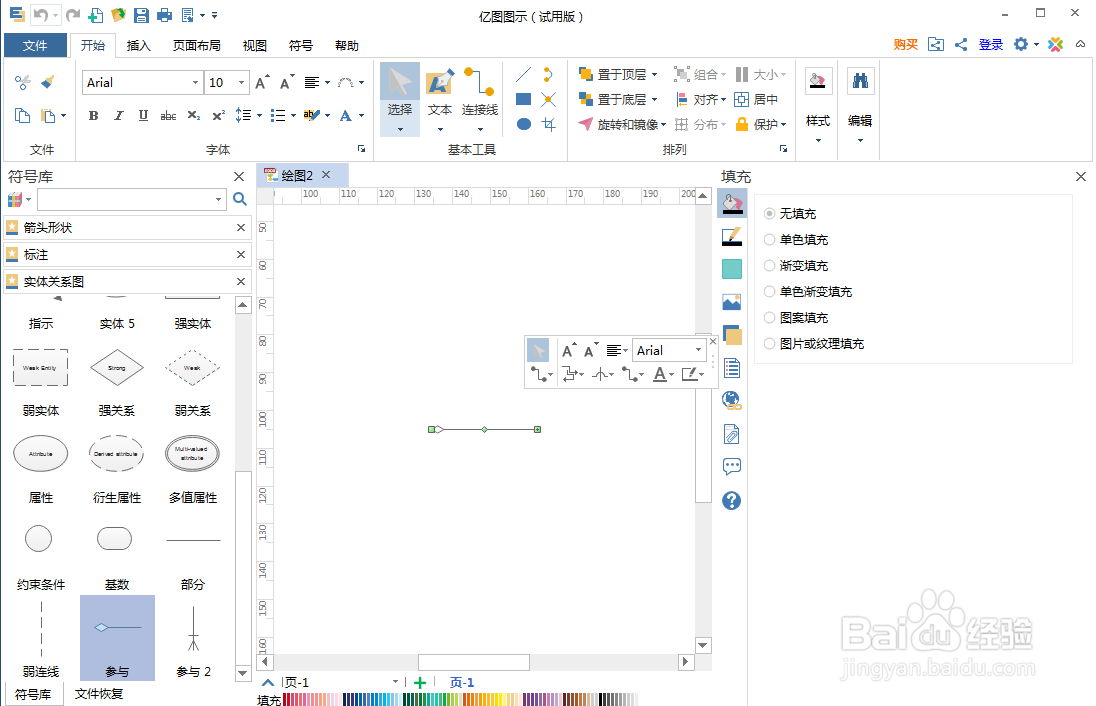This screenshot has height=706, width=1096.
Task: Select the 图片或纹理填充 radio option
Action: (x=770, y=344)
